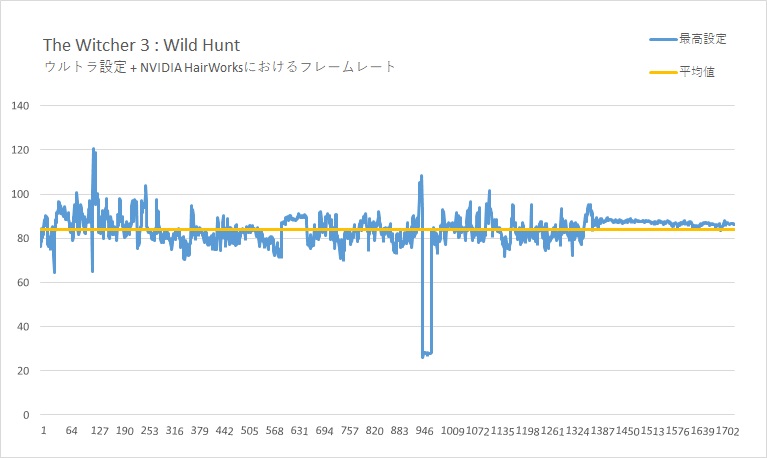Click the yellow 平均値 legend line
The image size is (767, 458).
663,72
